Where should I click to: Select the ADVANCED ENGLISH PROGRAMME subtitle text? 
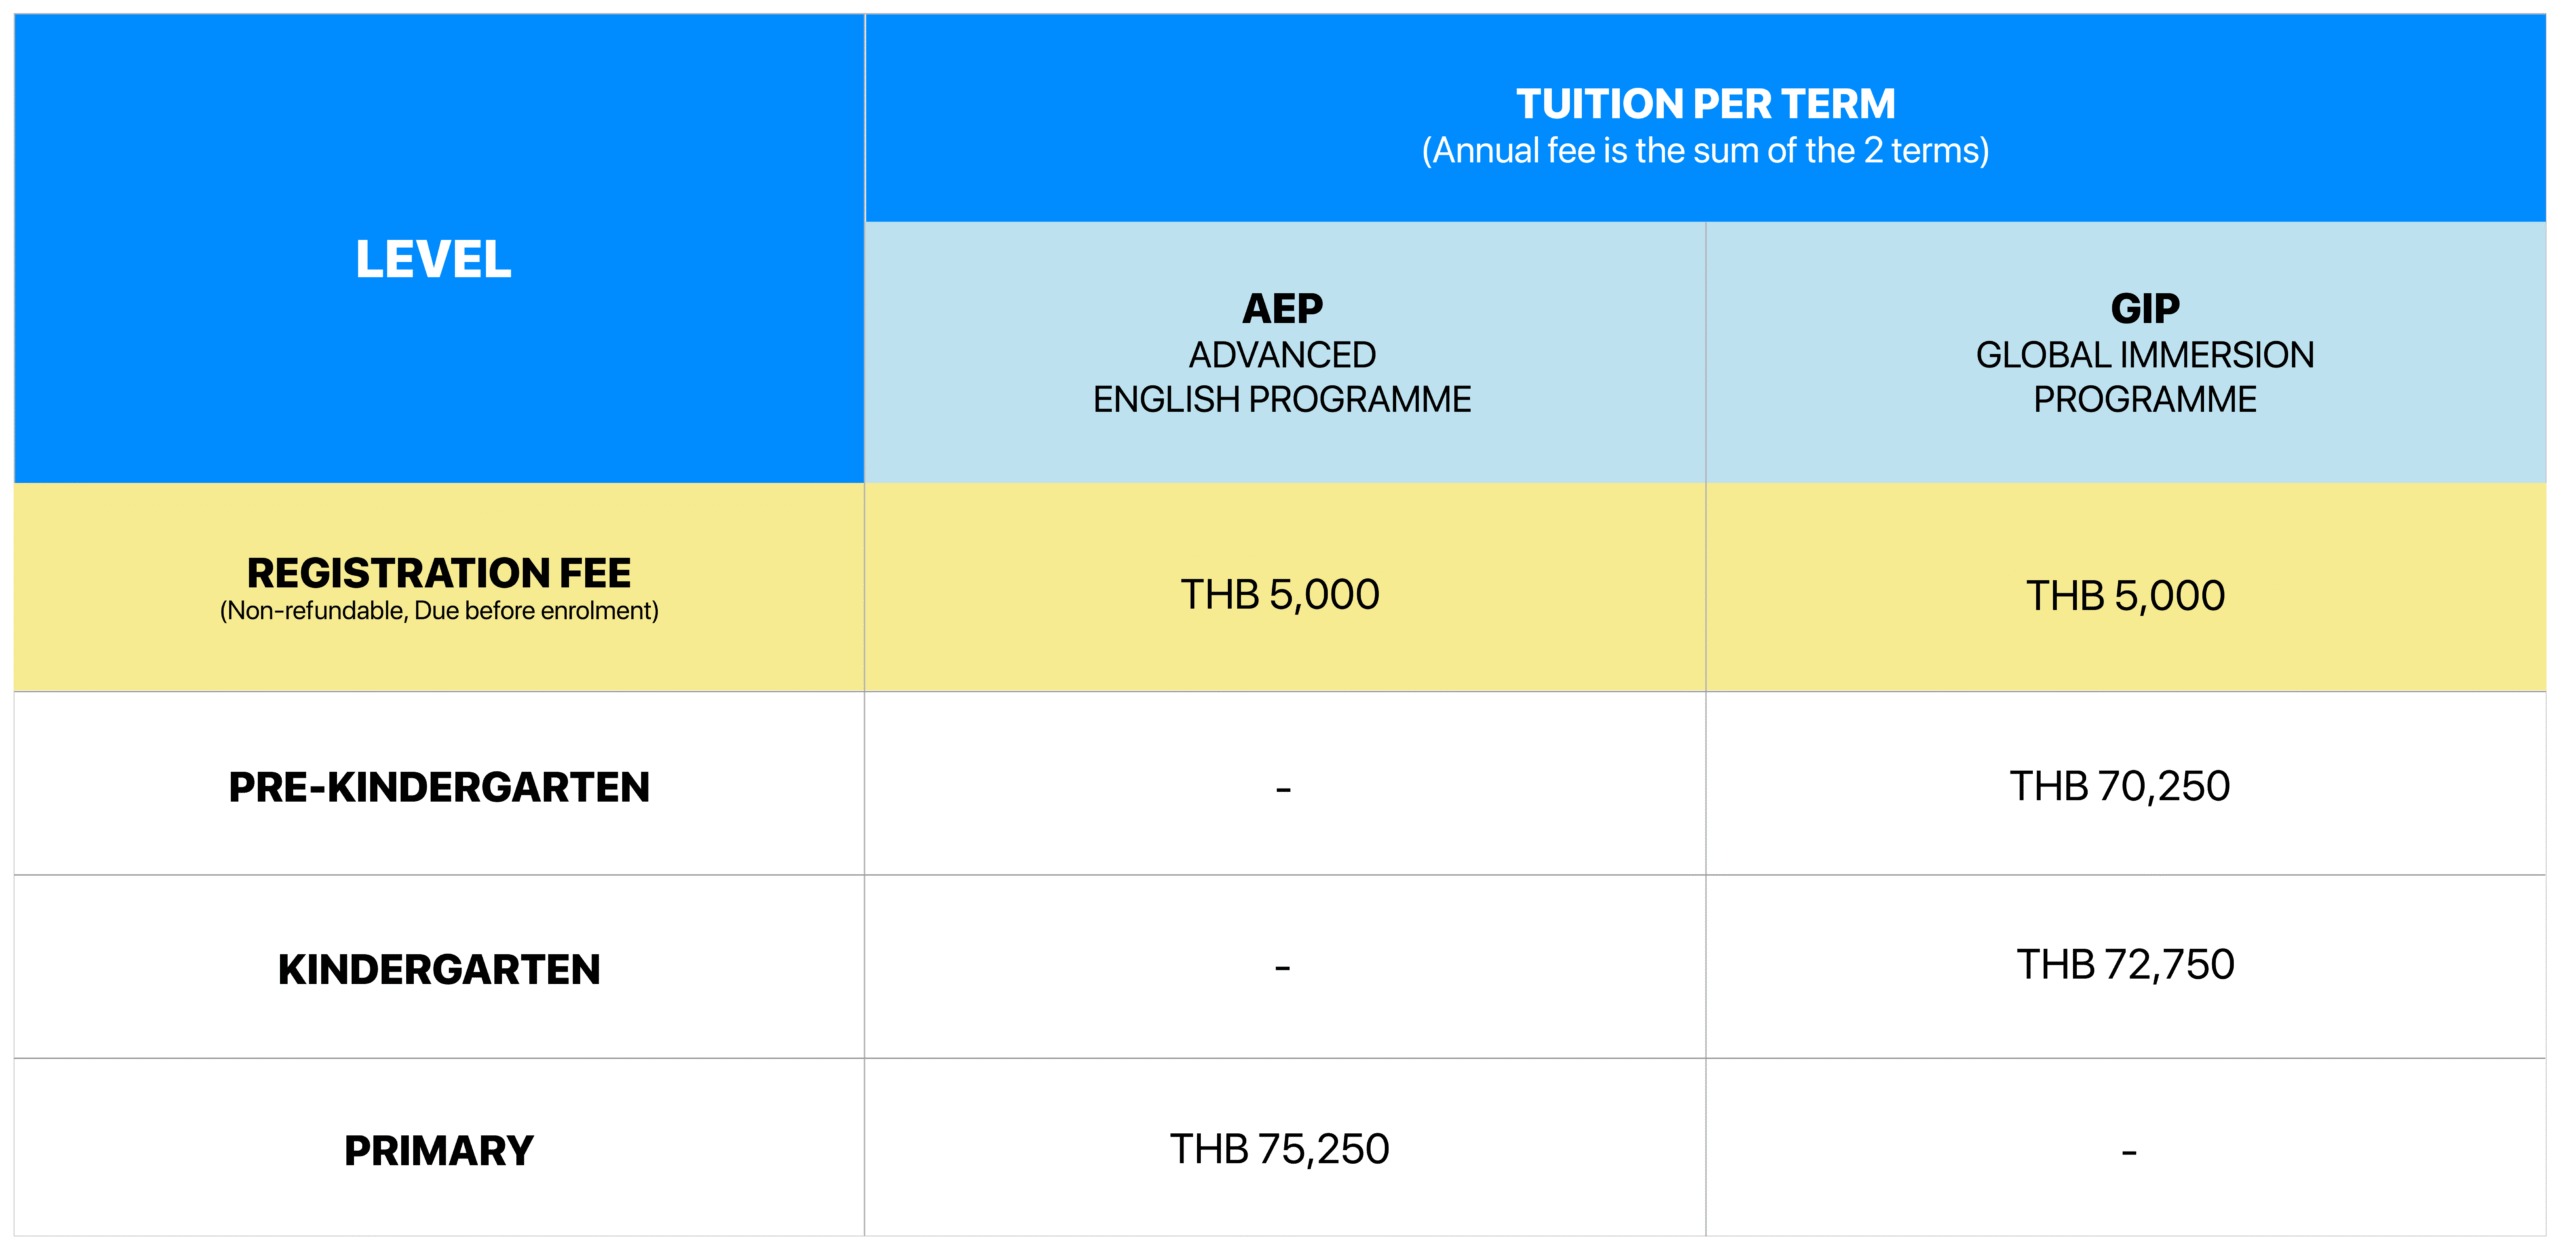click(x=1282, y=377)
